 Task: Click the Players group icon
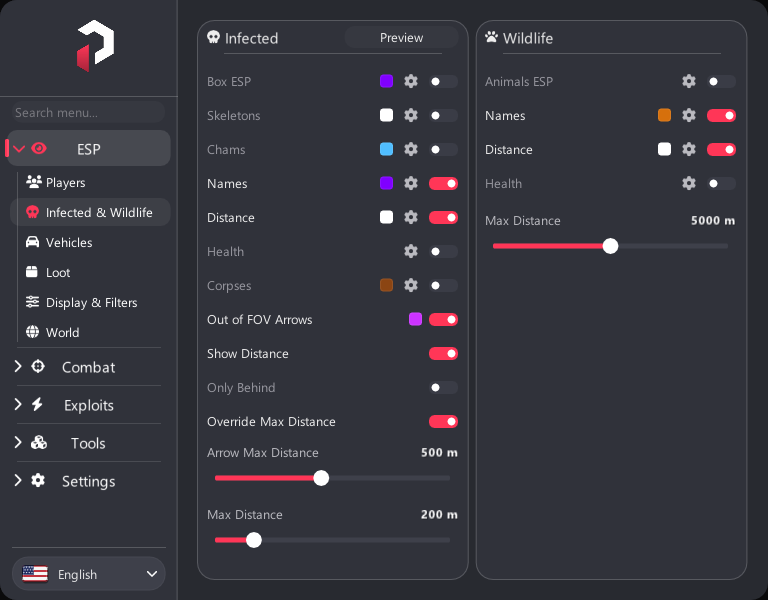point(33,182)
